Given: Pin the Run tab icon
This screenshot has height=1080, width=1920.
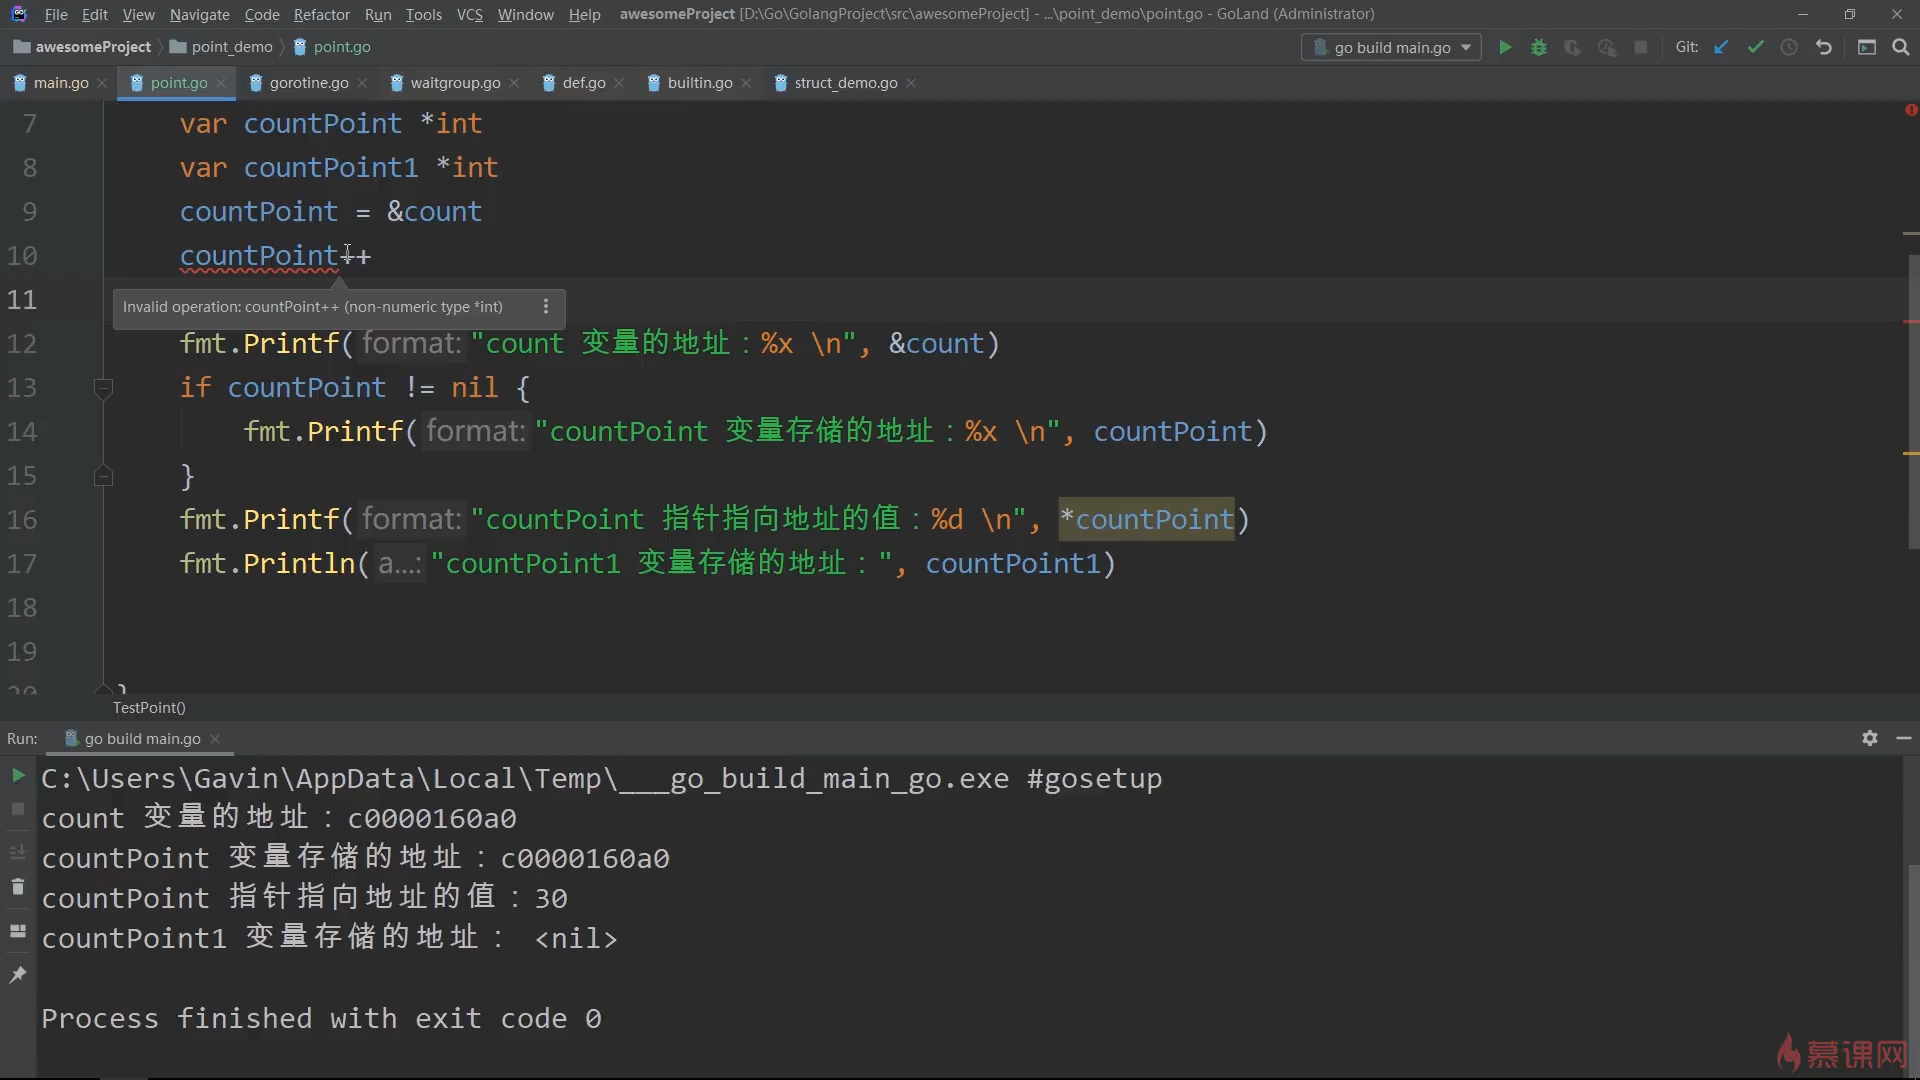Looking at the screenshot, I should [17, 975].
